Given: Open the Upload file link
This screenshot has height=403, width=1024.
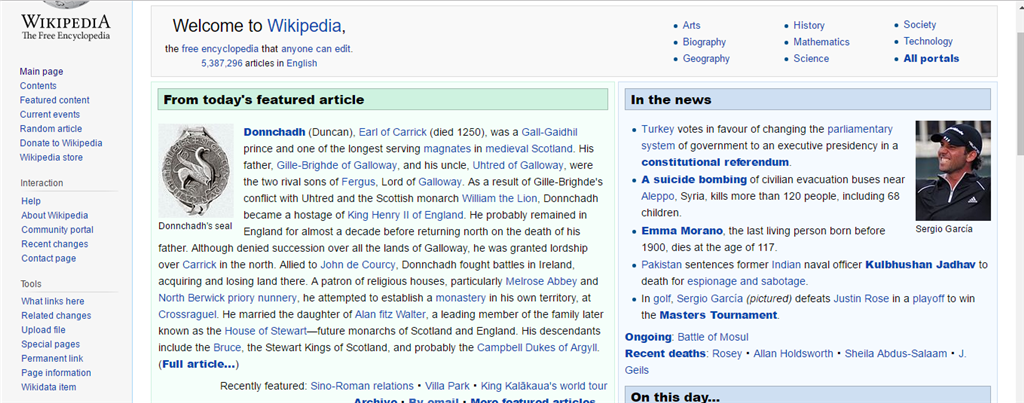Looking at the screenshot, I should [43, 330].
